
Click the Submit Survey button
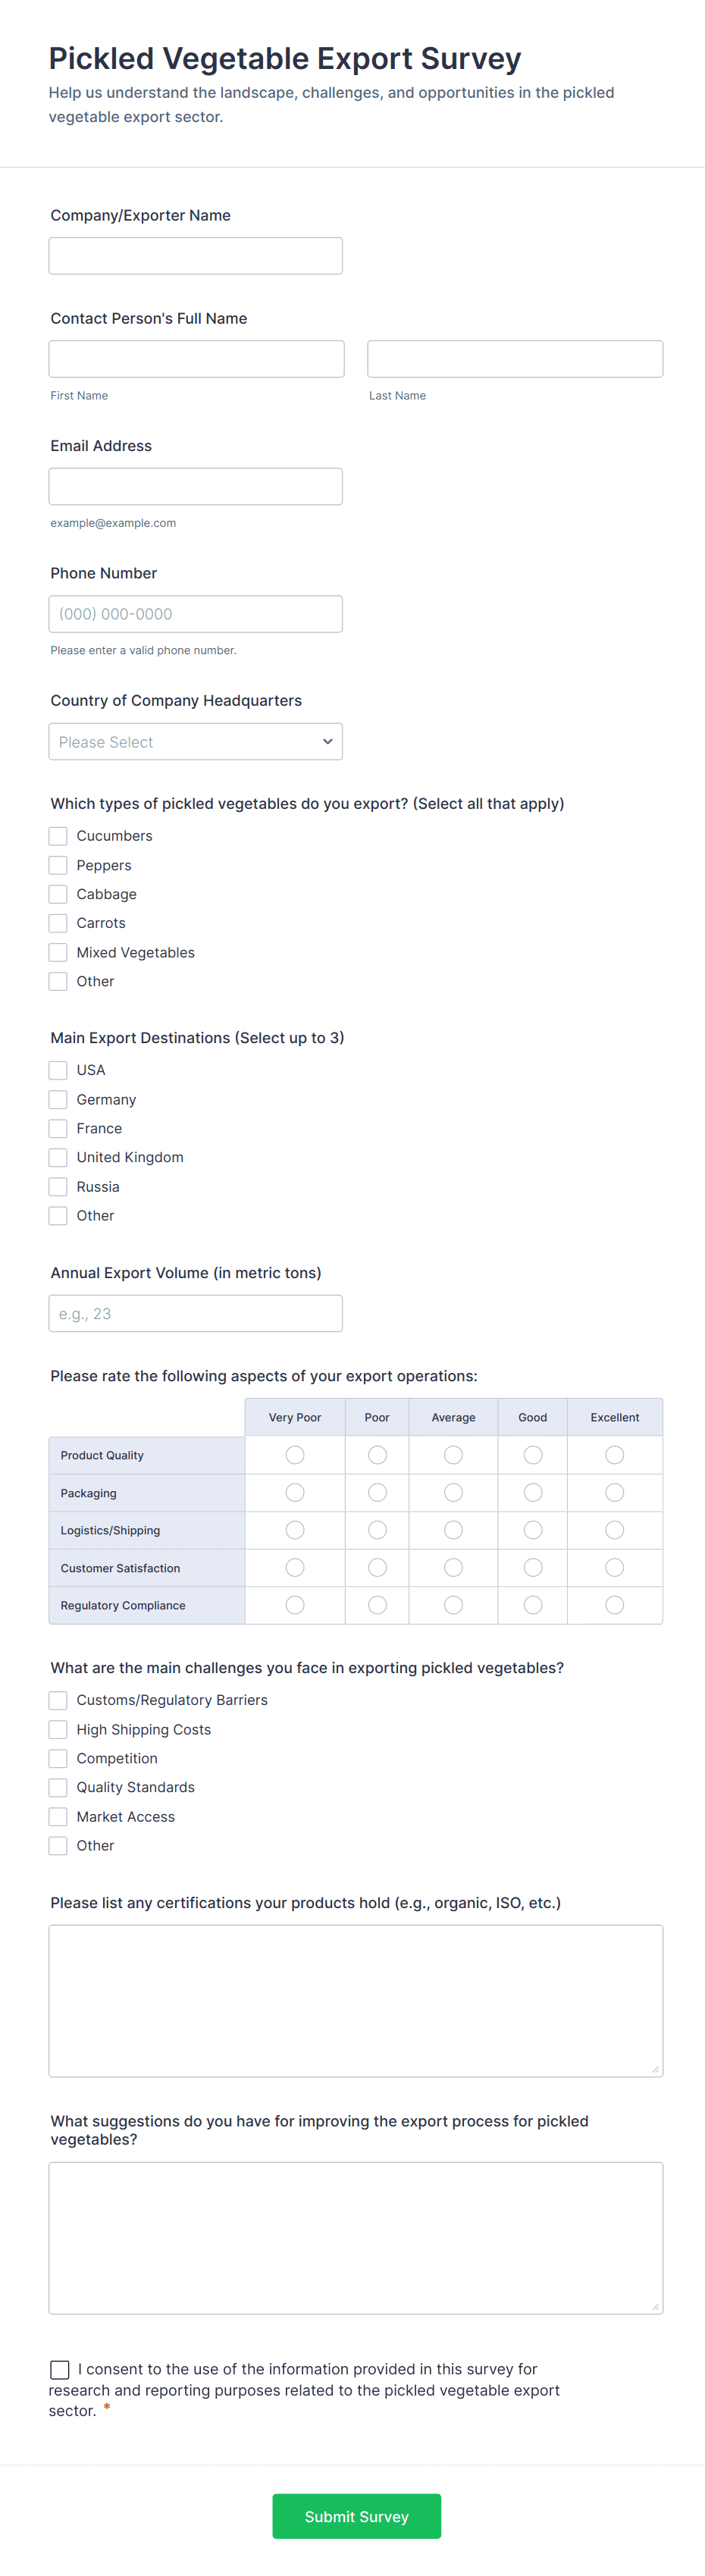356,2516
